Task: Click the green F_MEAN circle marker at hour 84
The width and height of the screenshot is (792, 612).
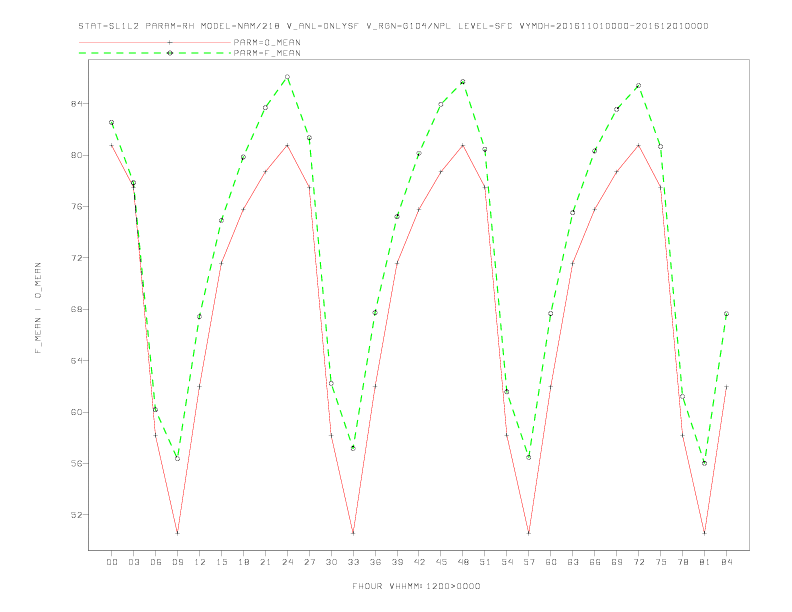Action: 726,314
